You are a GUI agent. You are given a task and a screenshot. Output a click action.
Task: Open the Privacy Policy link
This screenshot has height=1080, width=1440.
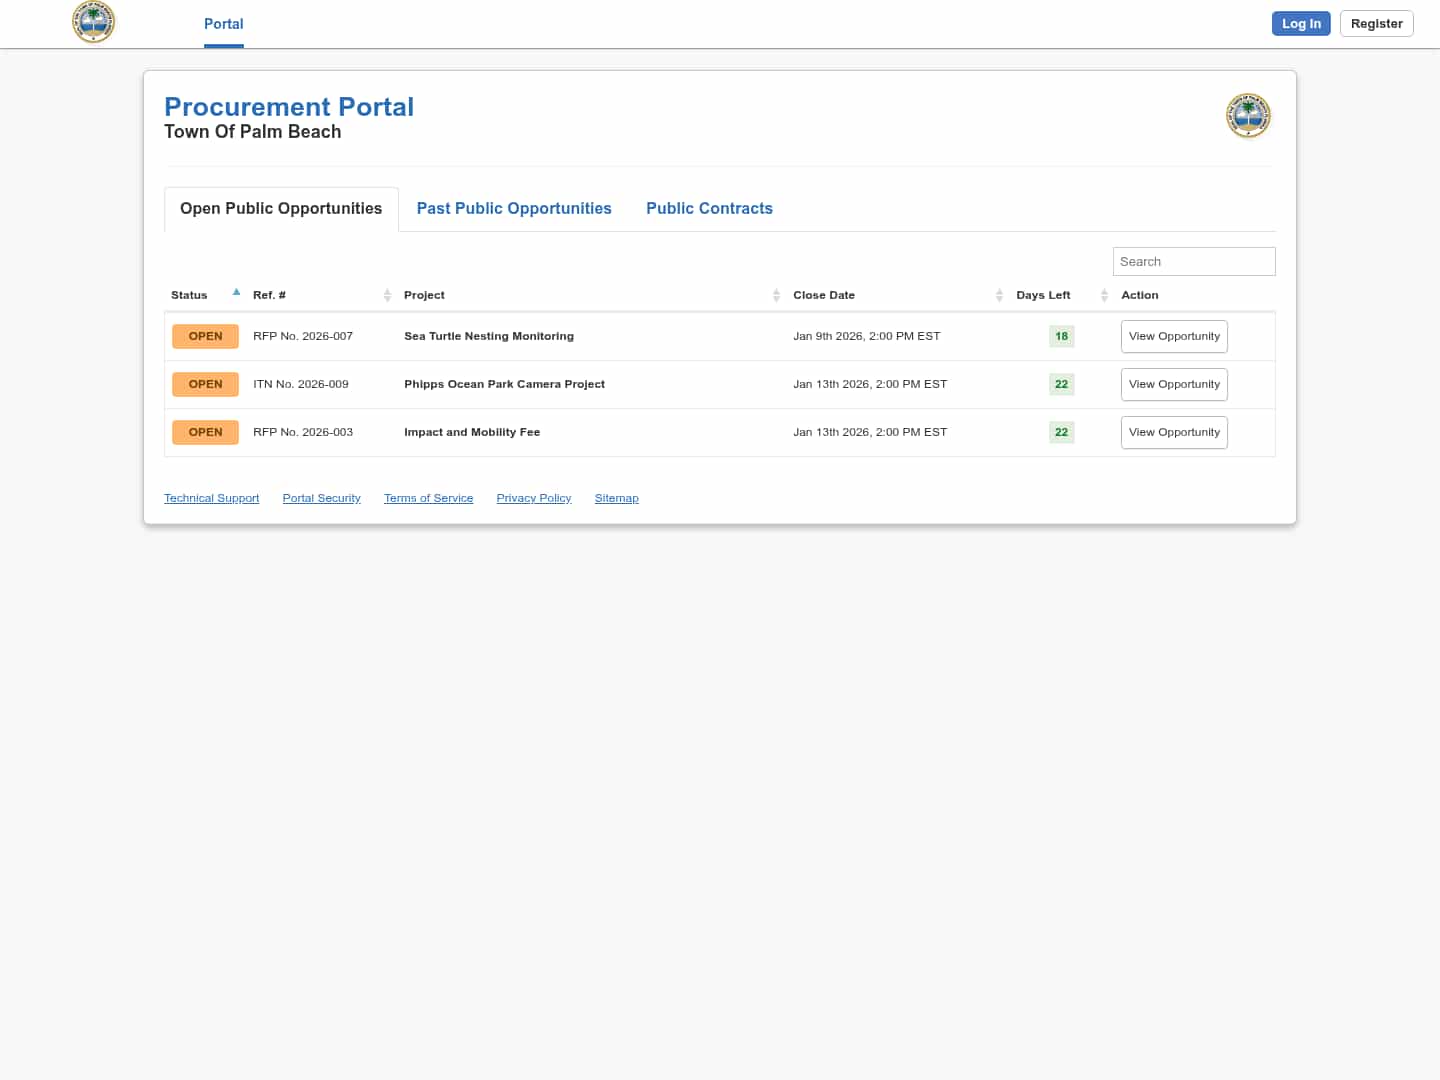click(533, 498)
